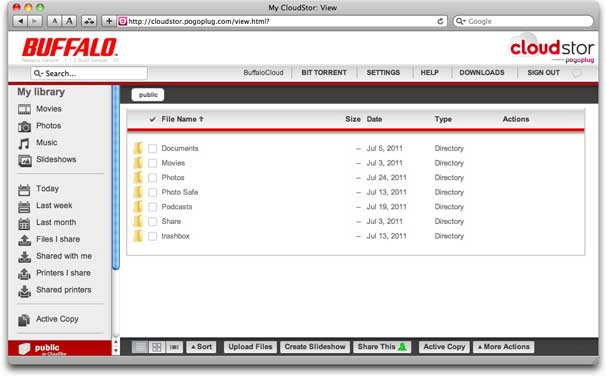
Task: Reload the page with refresh icon
Action: click(x=440, y=21)
